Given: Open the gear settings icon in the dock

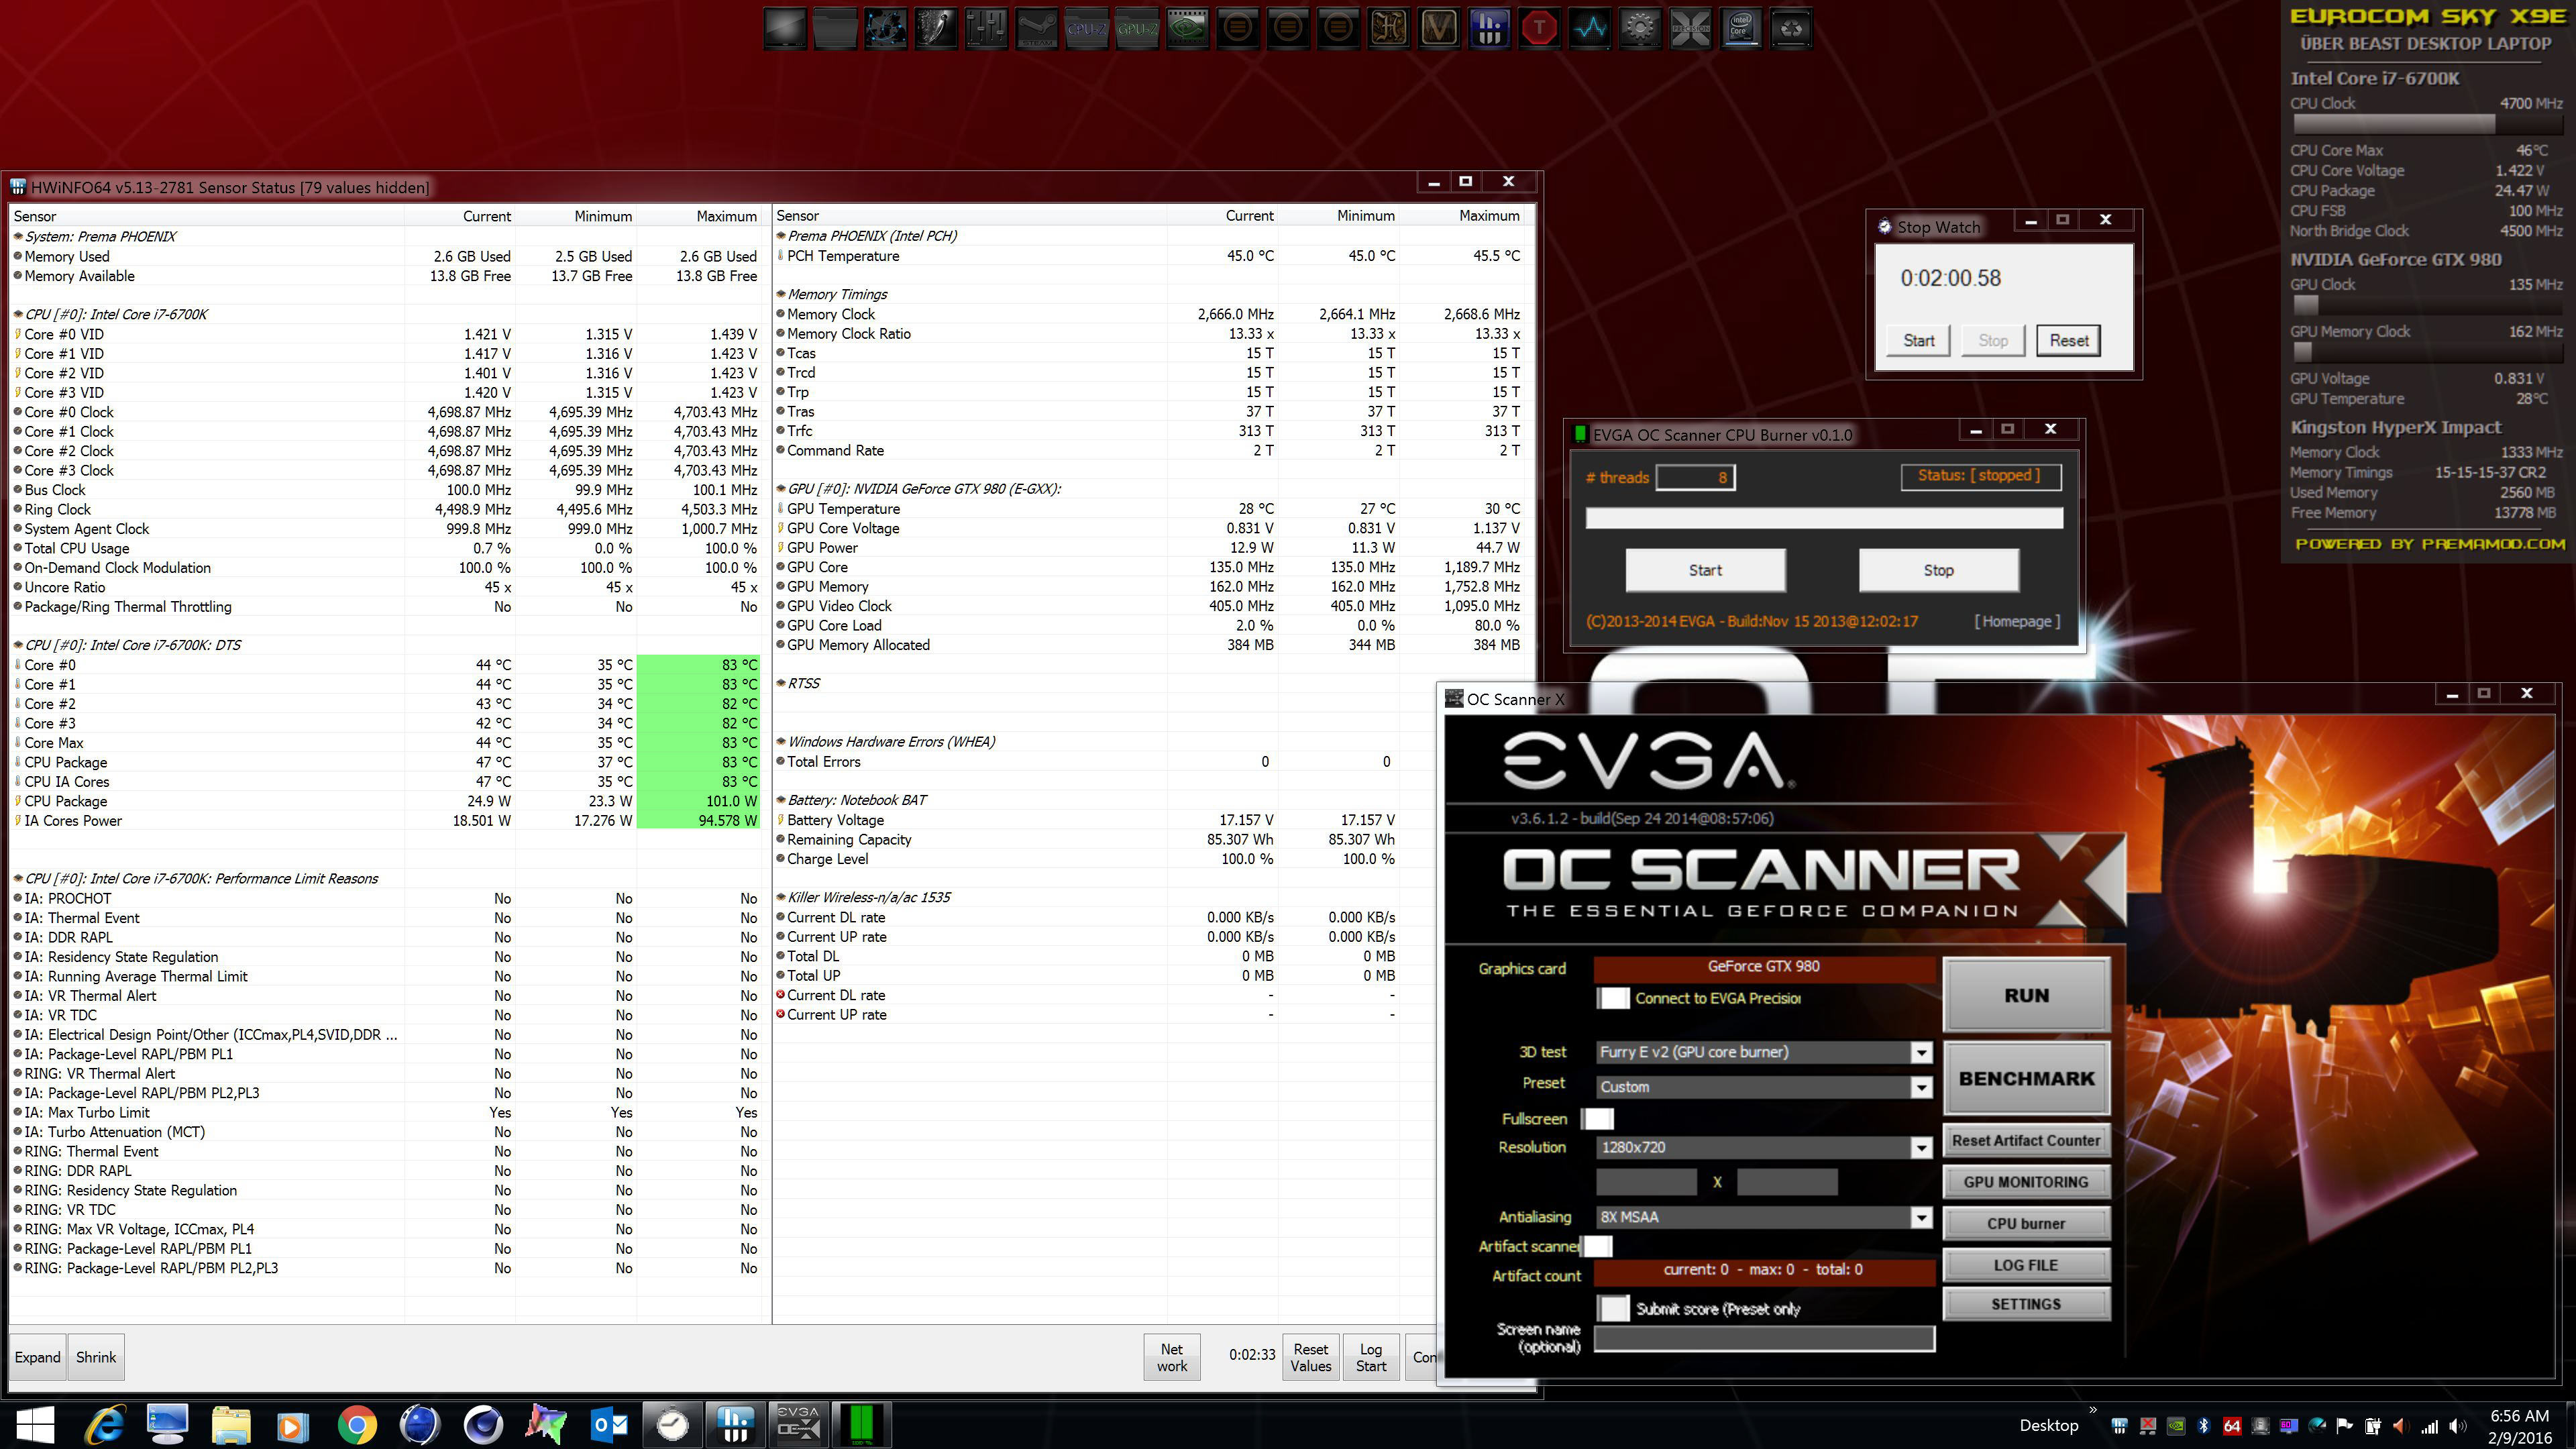Looking at the screenshot, I should tap(1640, 29).
